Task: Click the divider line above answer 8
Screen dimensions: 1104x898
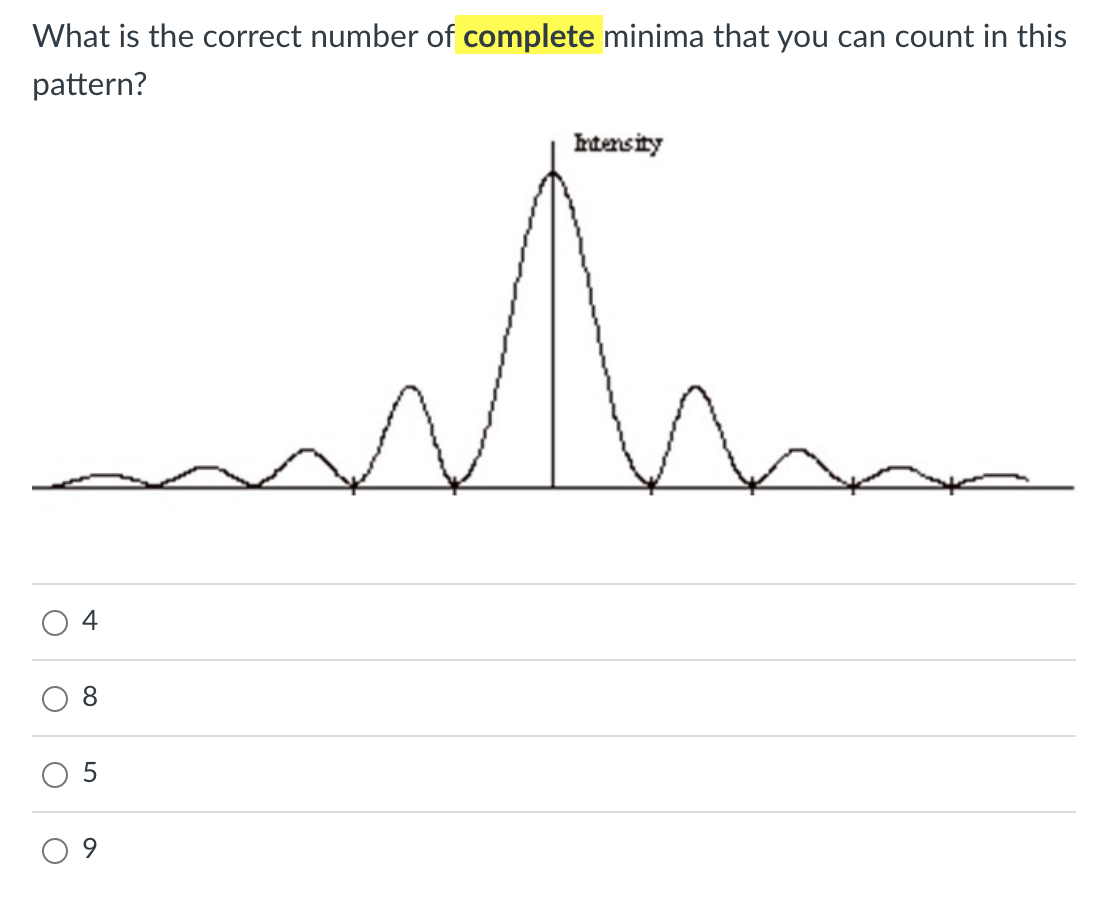Action: [552, 660]
